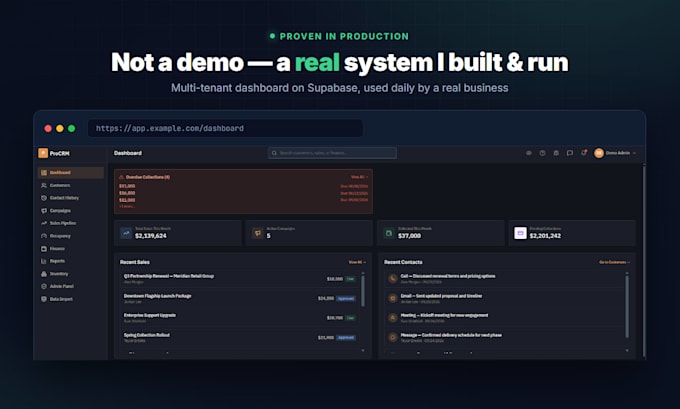The width and height of the screenshot is (680, 409).
Task: Click the chat bubble icon in header
Action: [x=570, y=153]
